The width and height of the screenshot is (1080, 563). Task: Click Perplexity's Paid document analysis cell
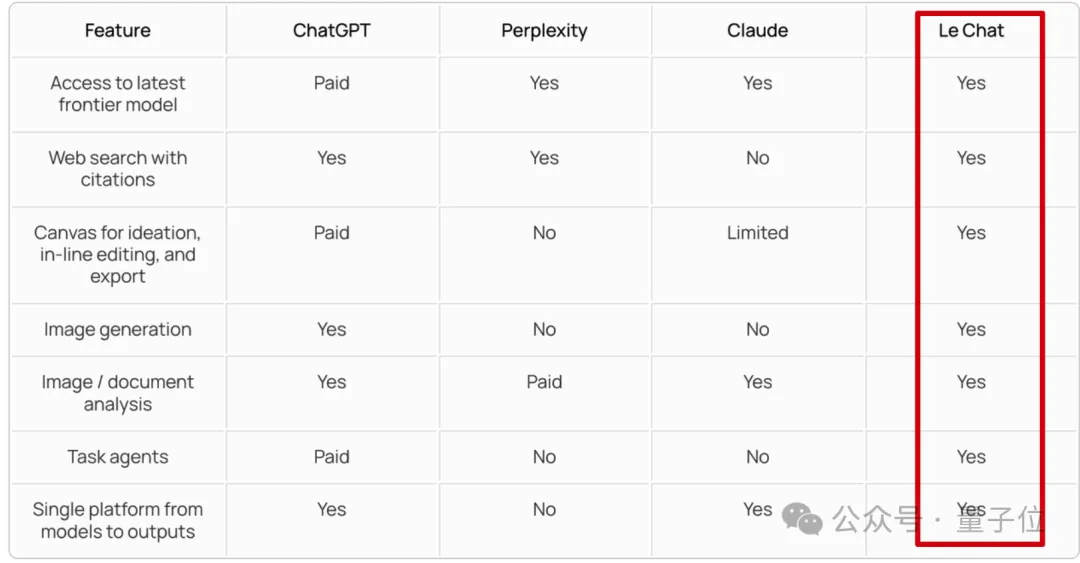(x=544, y=382)
